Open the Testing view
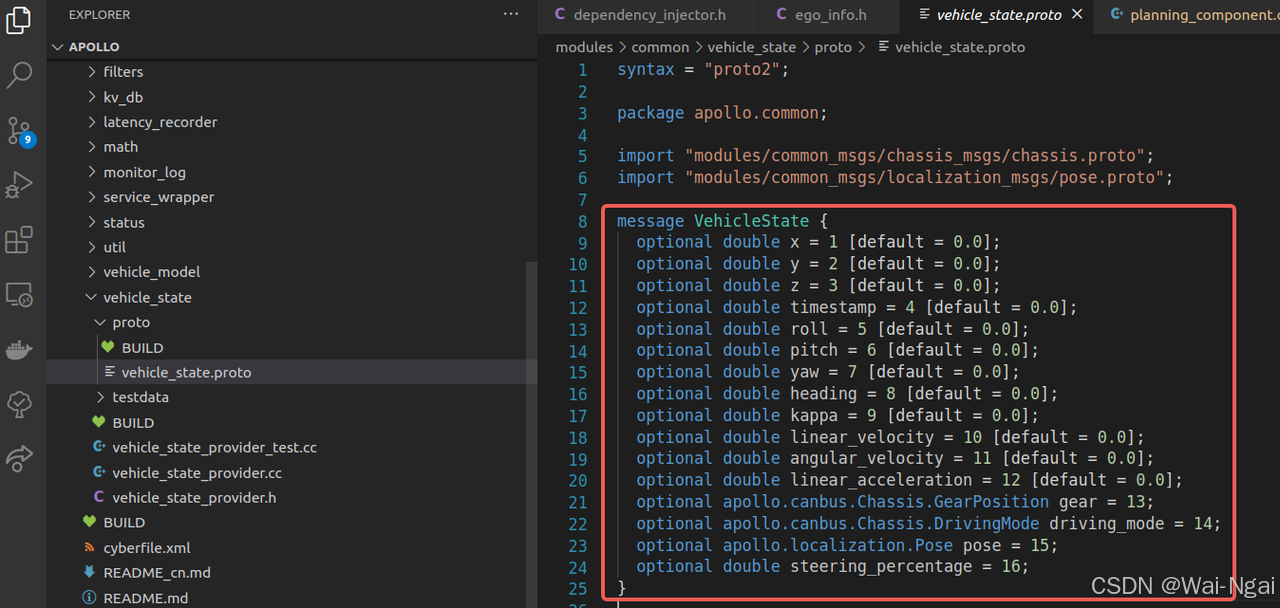The height and width of the screenshot is (608, 1280). click(21, 404)
